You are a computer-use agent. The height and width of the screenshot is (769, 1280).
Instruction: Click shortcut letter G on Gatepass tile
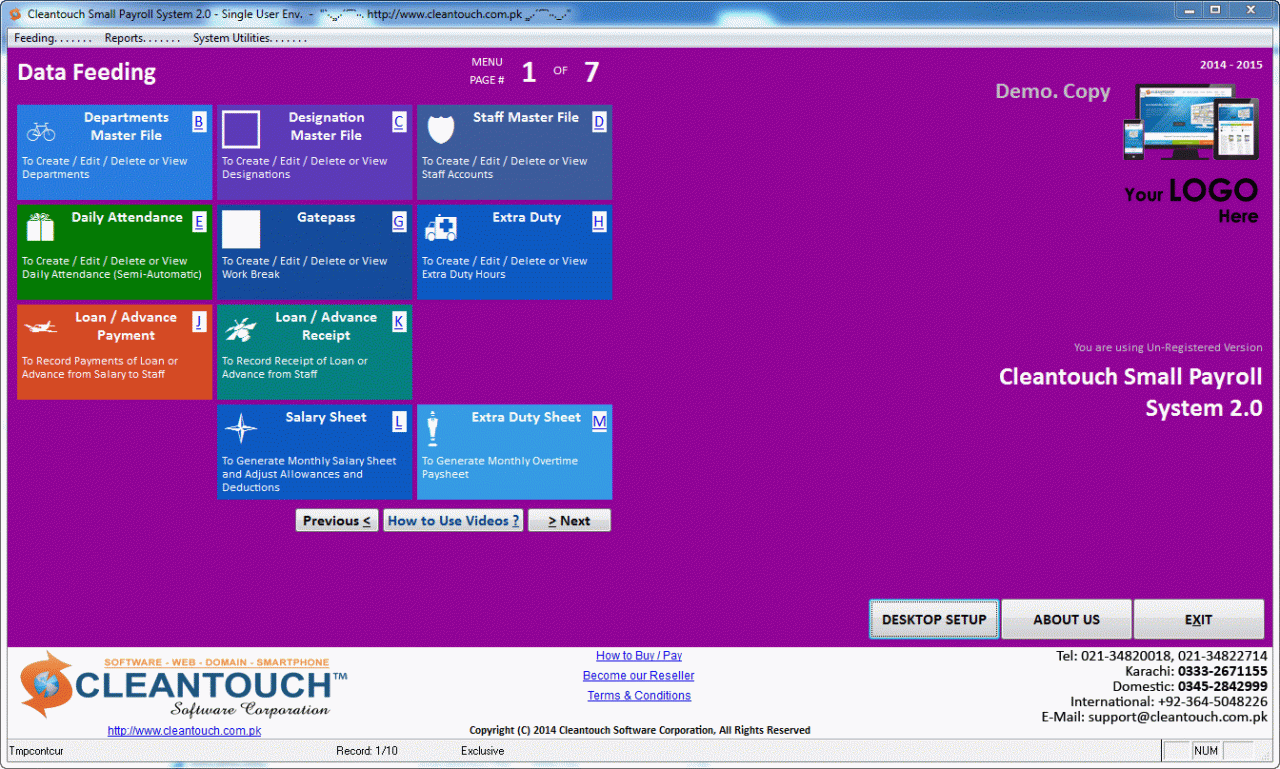click(x=399, y=222)
